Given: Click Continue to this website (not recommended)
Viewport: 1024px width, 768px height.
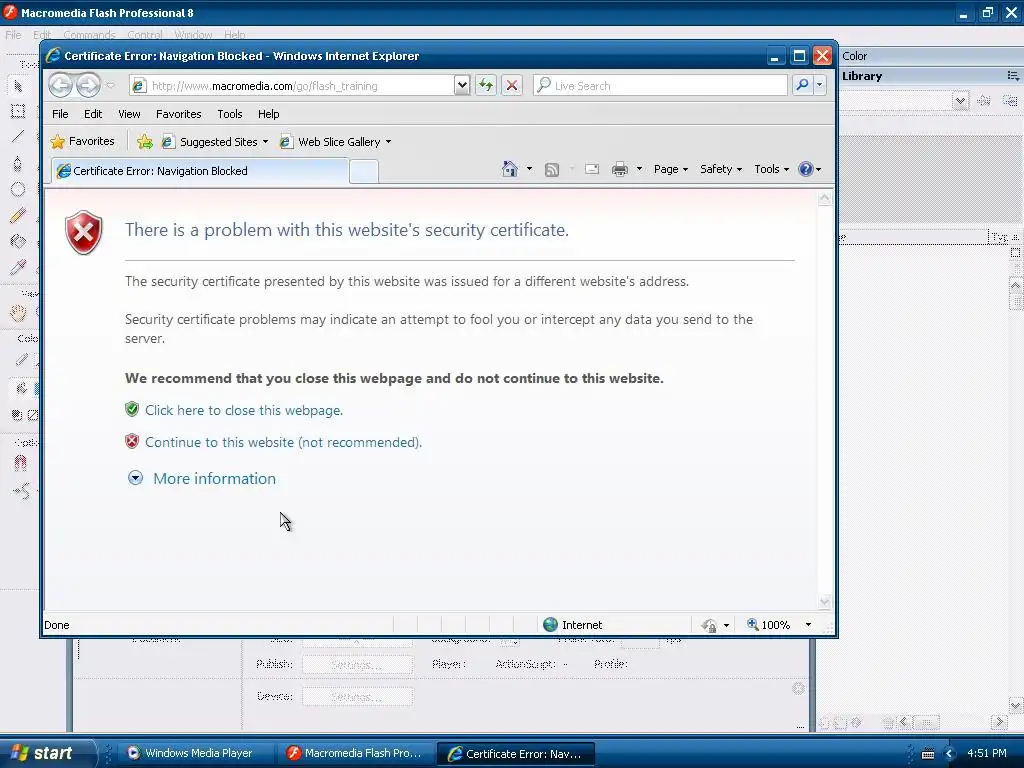Looking at the screenshot, I should pos(283,442).
